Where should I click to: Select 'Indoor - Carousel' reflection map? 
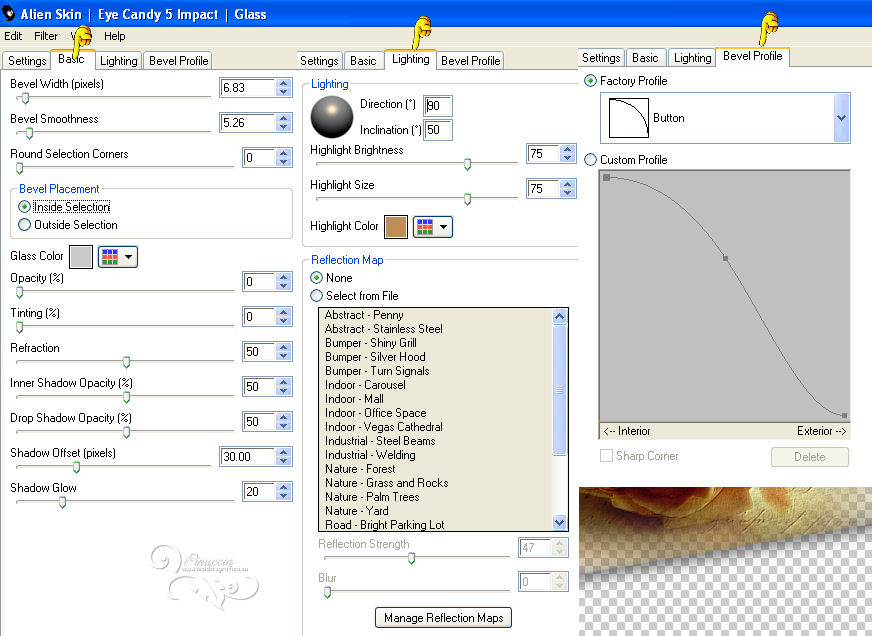coord(365,385)
